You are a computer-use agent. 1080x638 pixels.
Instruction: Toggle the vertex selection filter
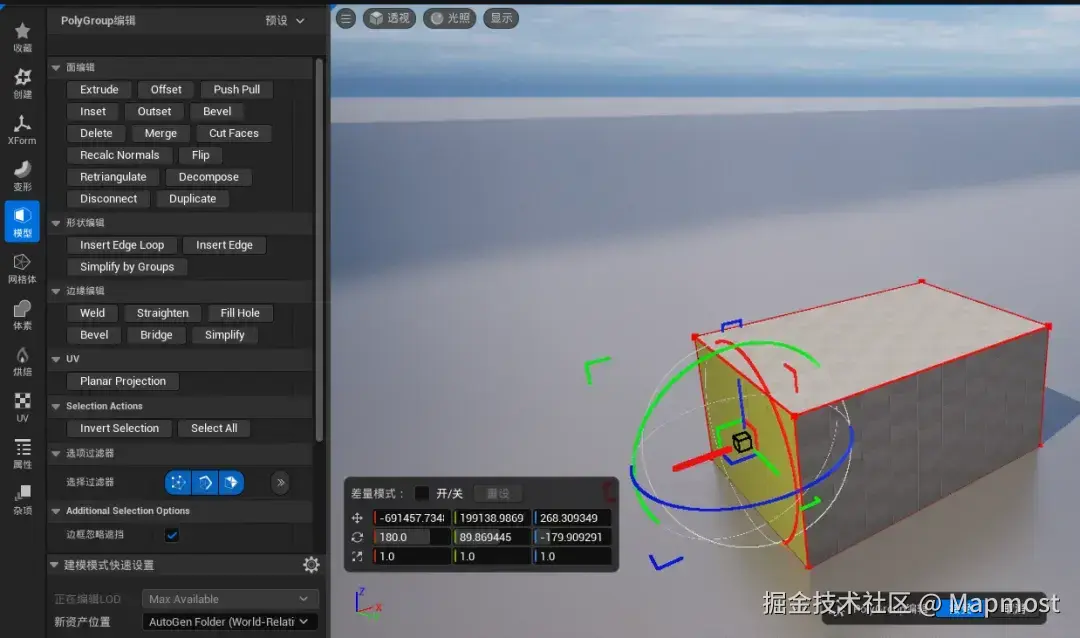coord(178,482)
